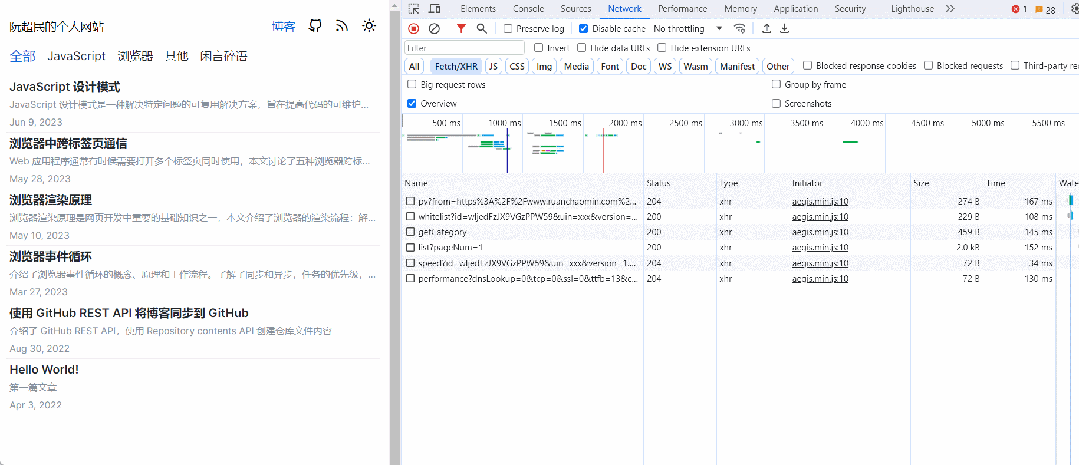Switch to the Elements tab

pos(478,9)
